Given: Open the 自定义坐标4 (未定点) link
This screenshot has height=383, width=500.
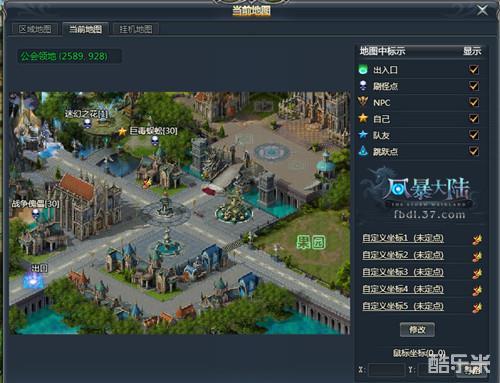Looking at the screenshot, I should click(x=403, y=289).
